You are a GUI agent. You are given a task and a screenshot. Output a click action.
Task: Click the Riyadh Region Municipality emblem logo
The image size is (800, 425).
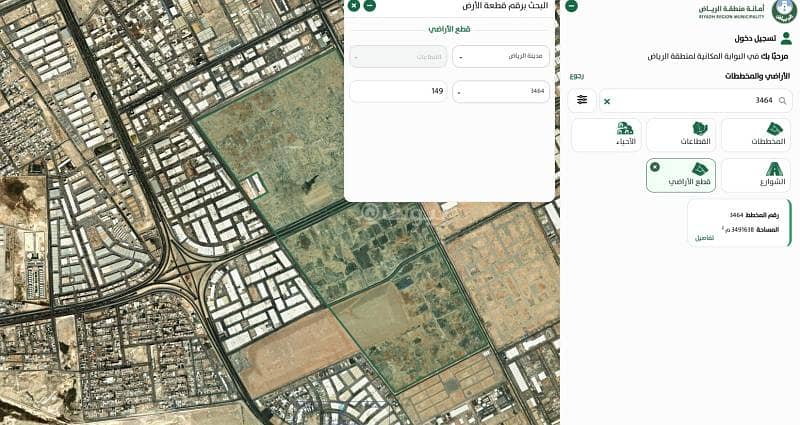point(782,11)
